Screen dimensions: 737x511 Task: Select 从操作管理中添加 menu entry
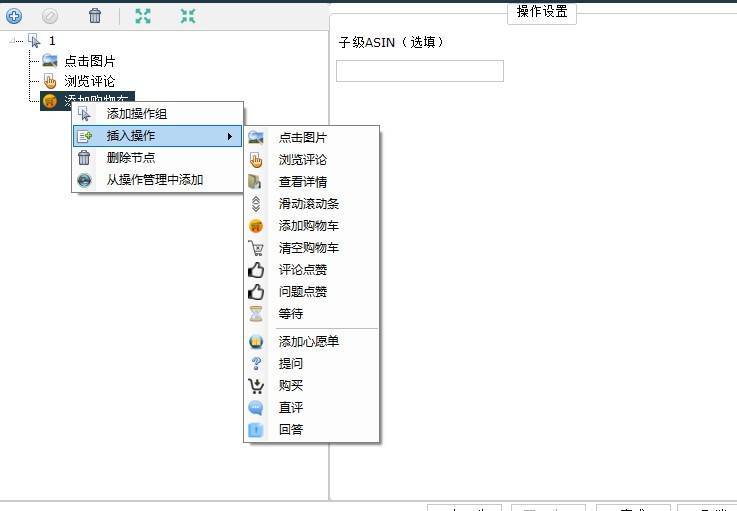[155, 180]
